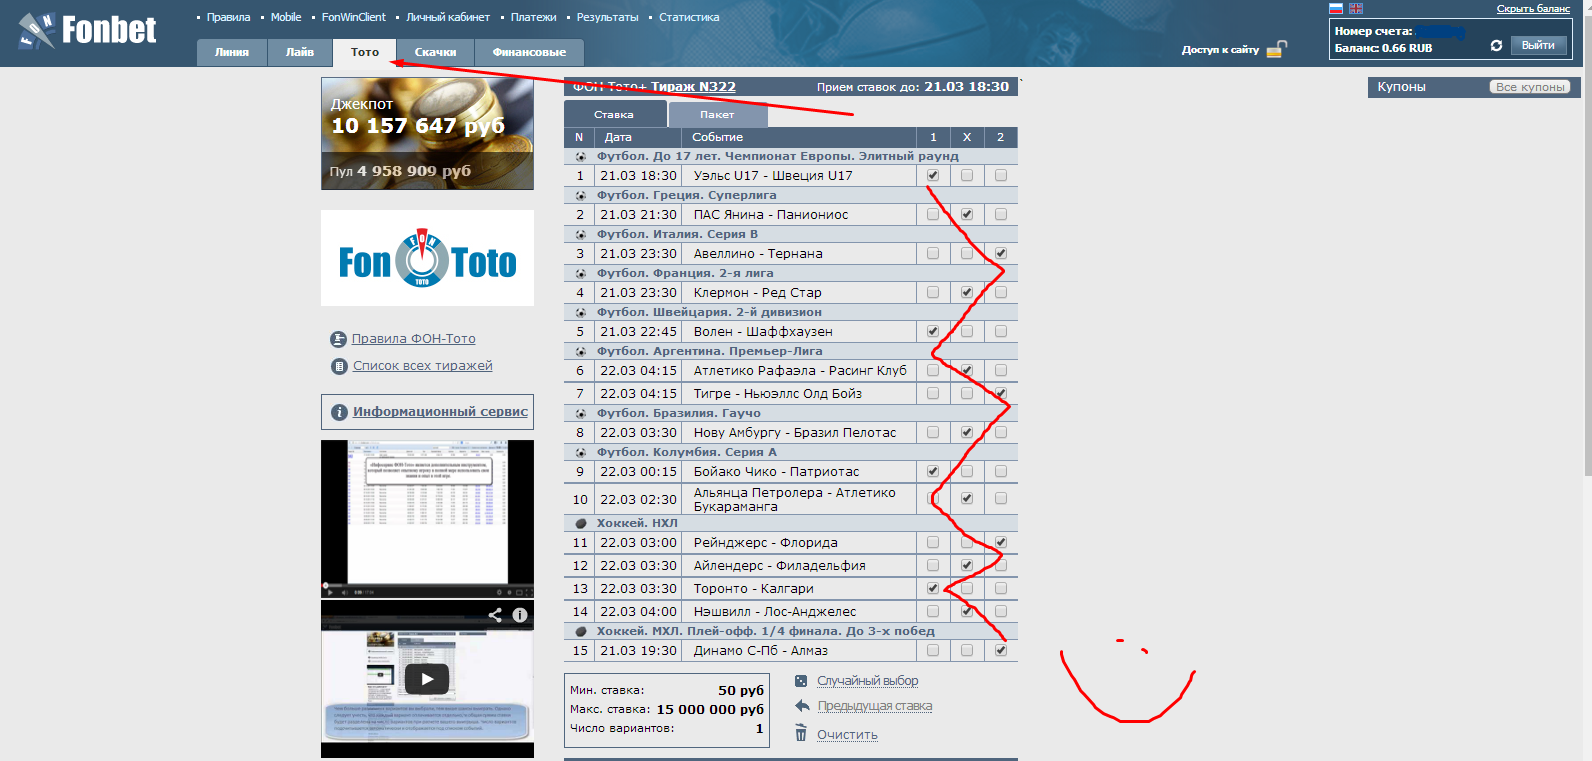Switch site language via UK flag
Screen dimensions: 1592x761
[x=1356, y=8]
